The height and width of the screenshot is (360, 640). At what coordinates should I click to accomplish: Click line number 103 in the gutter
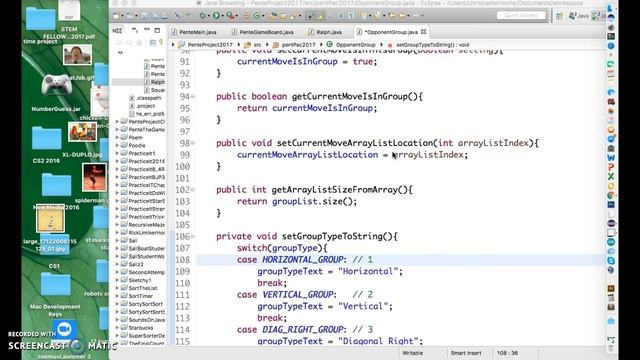pos(182,202)
